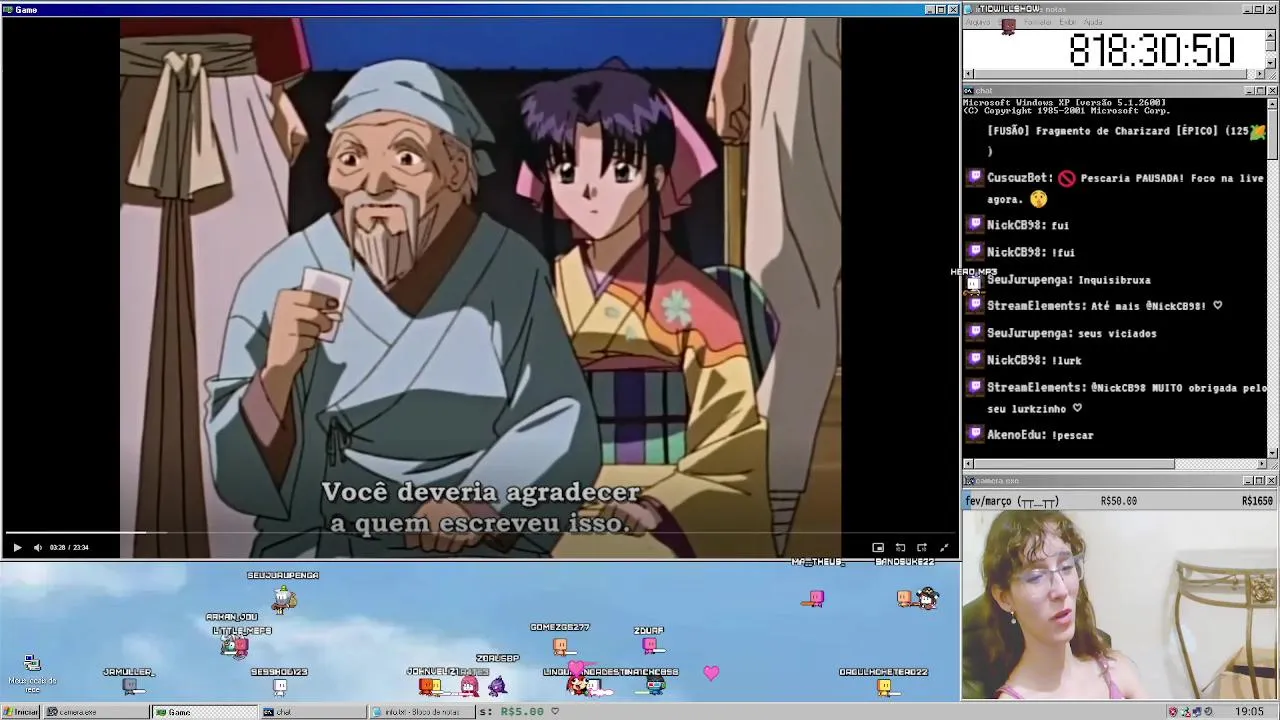Play the video in the Game window
The width and height of the screenshot is (1280, 720).
coord(17,547)
